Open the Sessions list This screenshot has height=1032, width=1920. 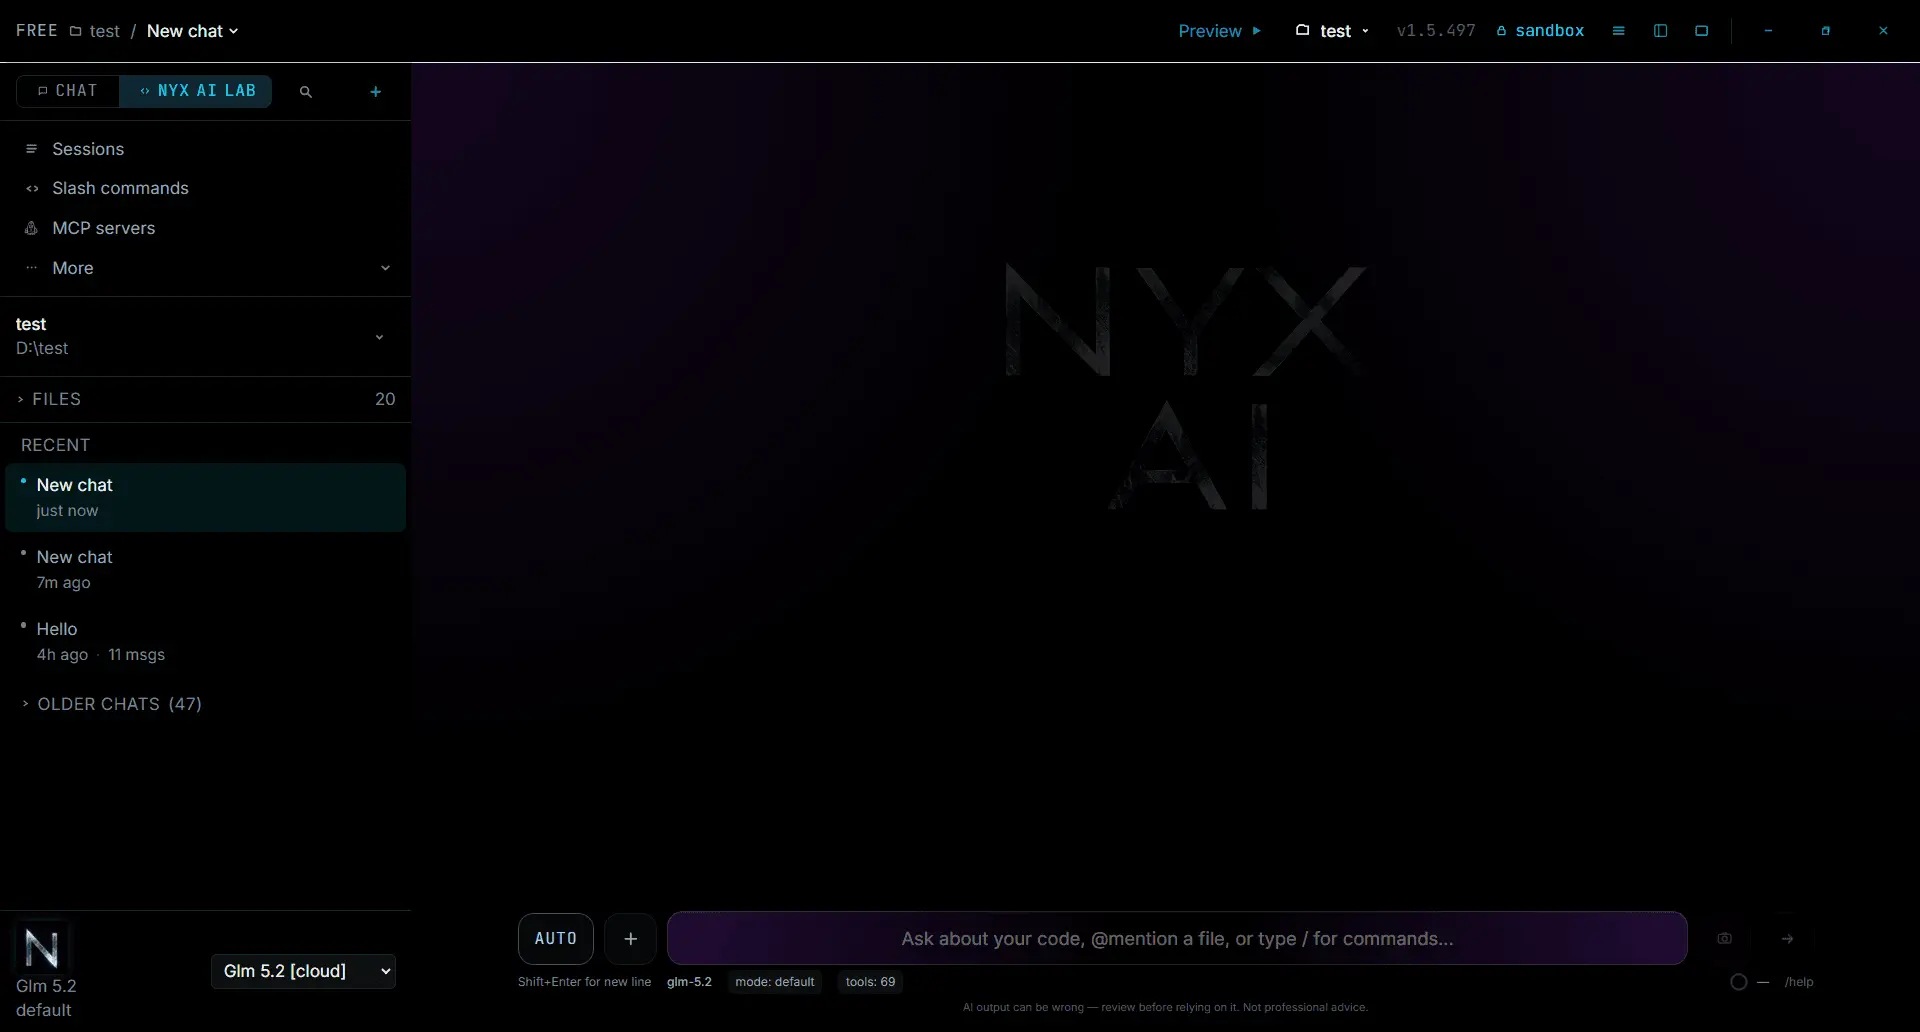(88, 149)
